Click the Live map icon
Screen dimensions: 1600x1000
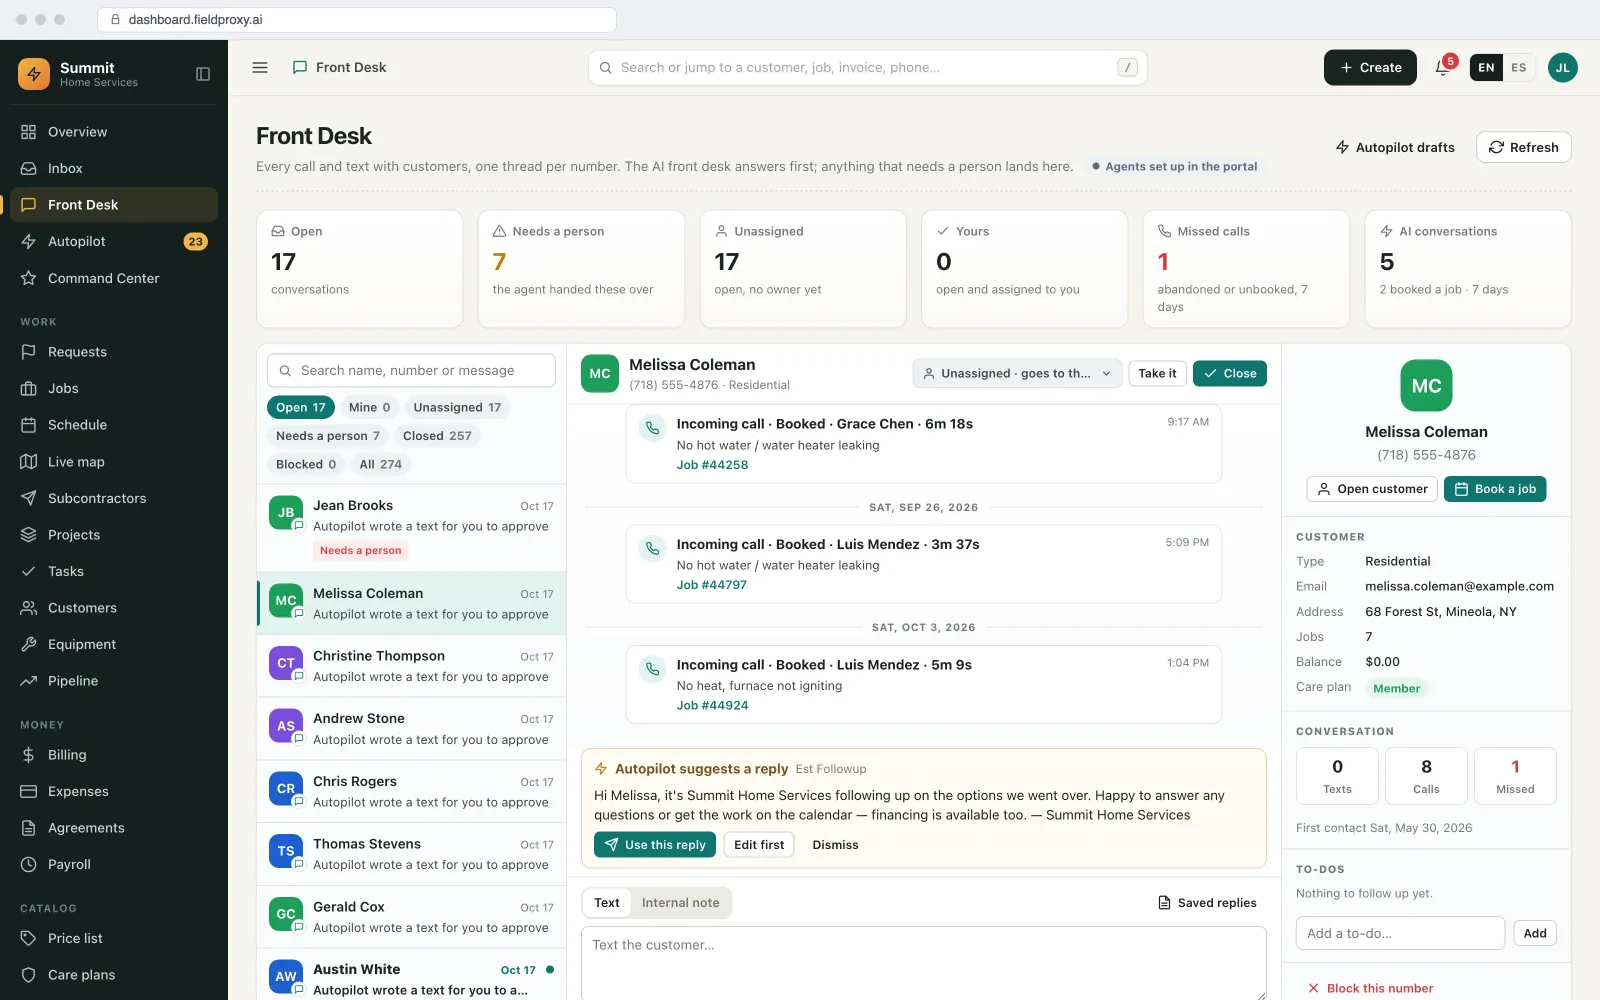tap(29, 462)
